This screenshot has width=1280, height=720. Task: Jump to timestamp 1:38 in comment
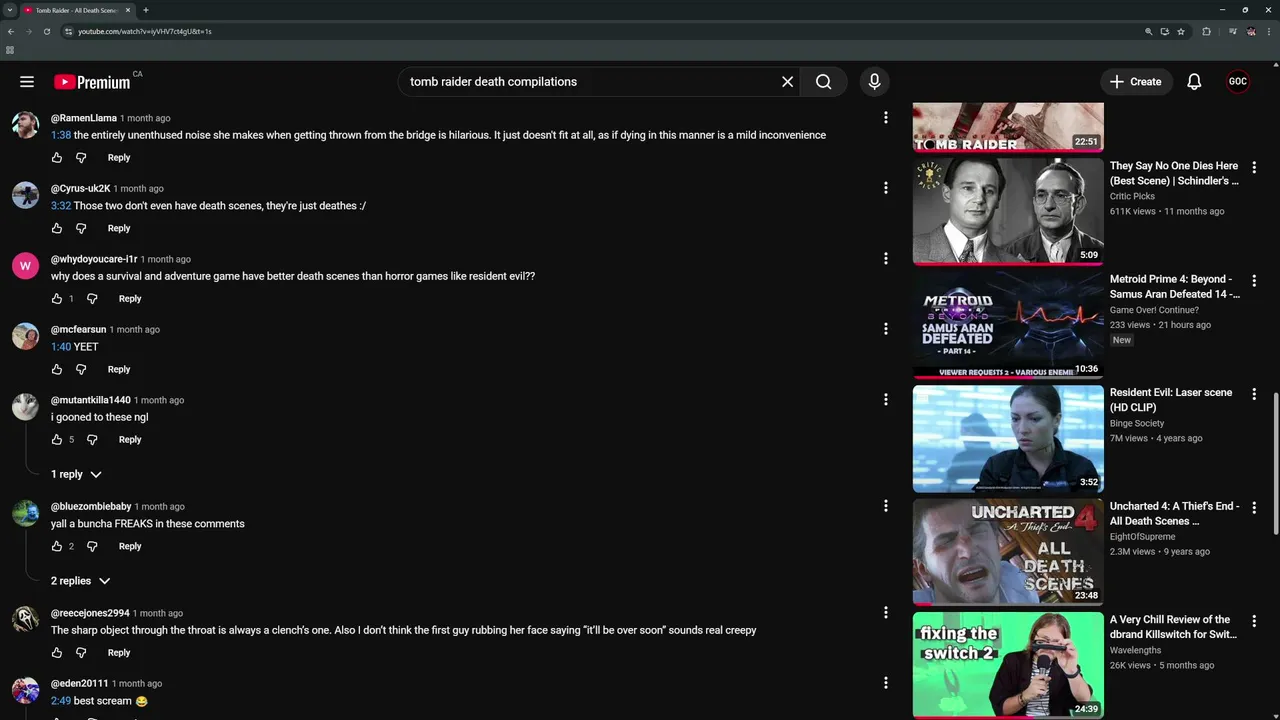61,135
